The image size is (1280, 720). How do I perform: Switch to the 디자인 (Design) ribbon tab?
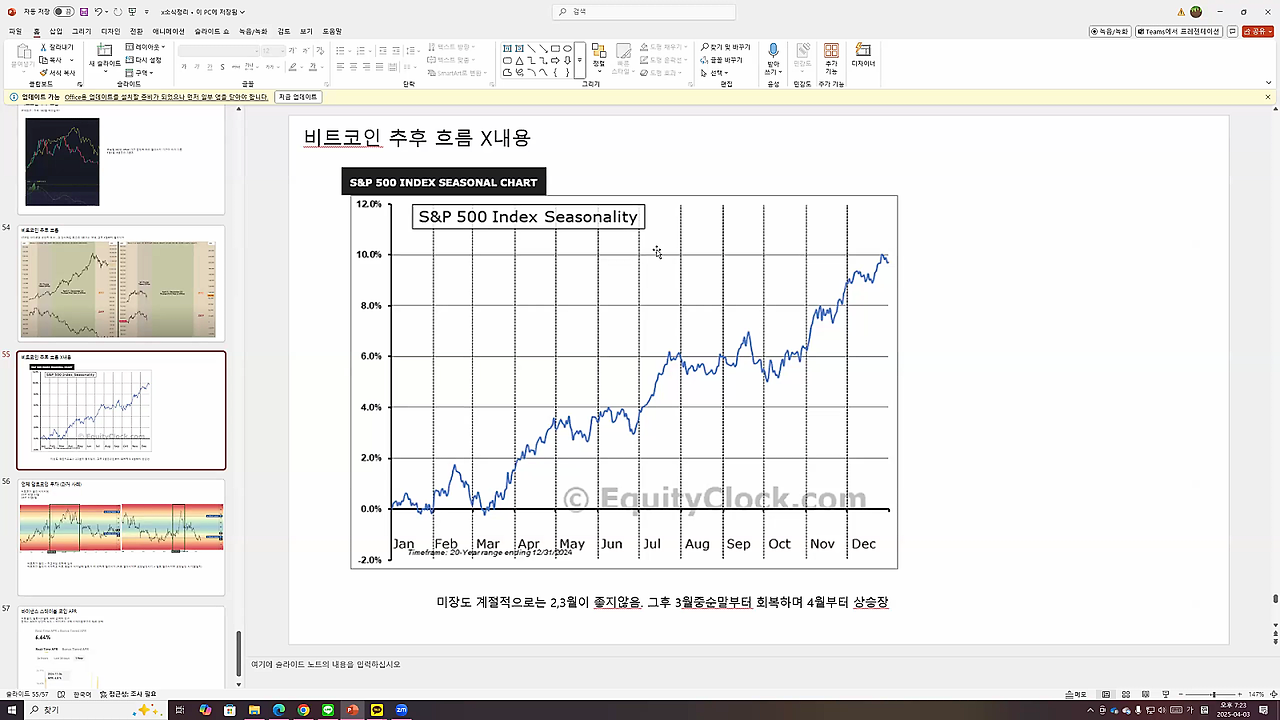(x=110, y=31)
